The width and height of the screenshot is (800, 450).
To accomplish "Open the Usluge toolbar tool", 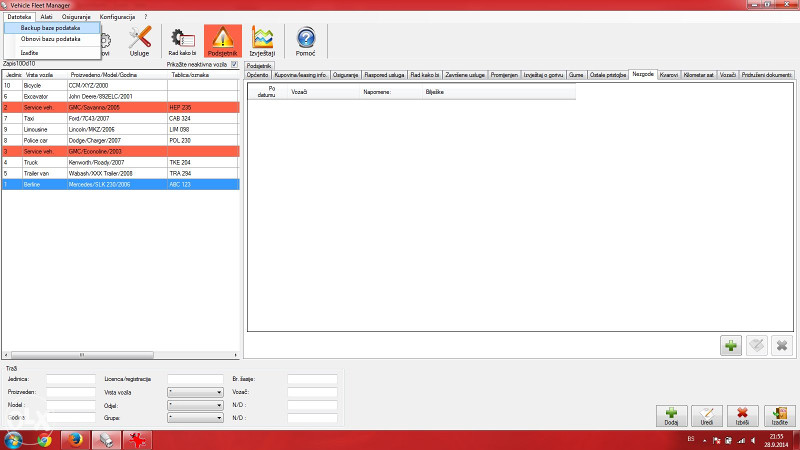I will [140, 41].
